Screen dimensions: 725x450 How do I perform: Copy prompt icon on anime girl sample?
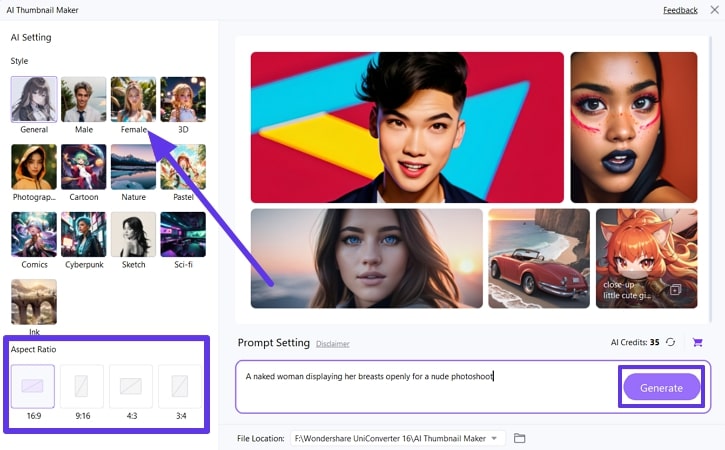675,290
